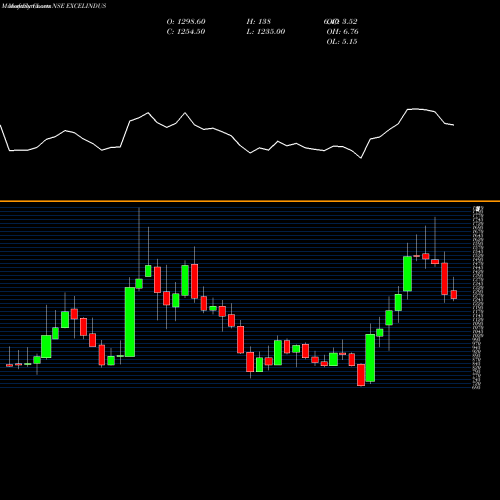Click the orange horizontal line above candlestick chart

(250, 201)
